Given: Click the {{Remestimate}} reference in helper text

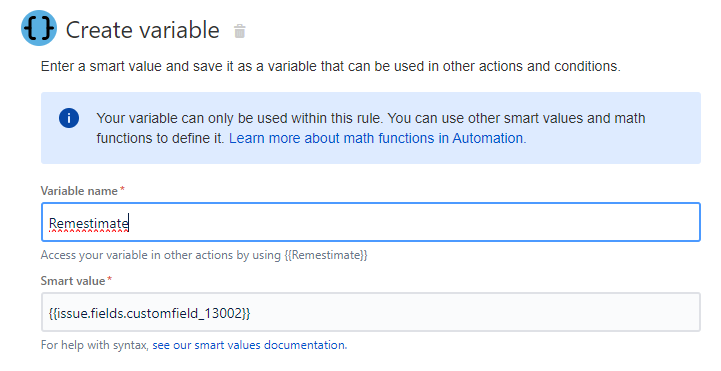Looking at the screenshot, I should [326, 255].
